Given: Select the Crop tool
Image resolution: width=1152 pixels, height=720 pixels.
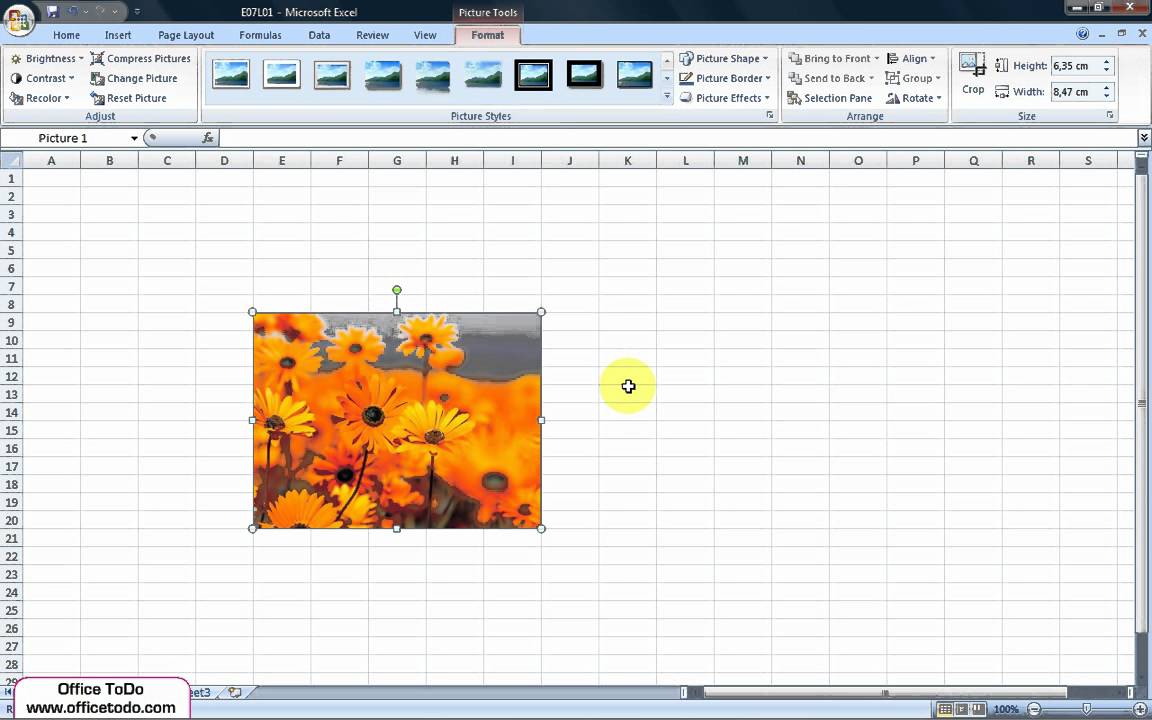Looking at the screenshot, I should (x=973, y=74).
